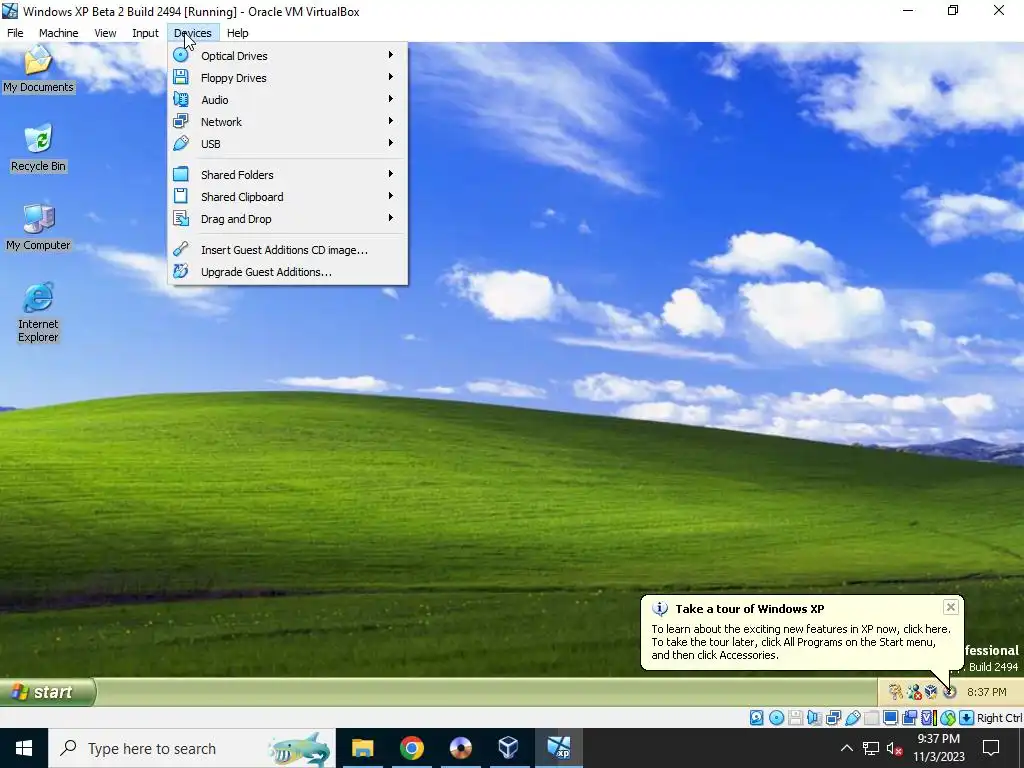Image resolution: width=1024 pixels, height=768 pixels.
Task: Close the Devices menu via its title
Action: click(193, 33)
